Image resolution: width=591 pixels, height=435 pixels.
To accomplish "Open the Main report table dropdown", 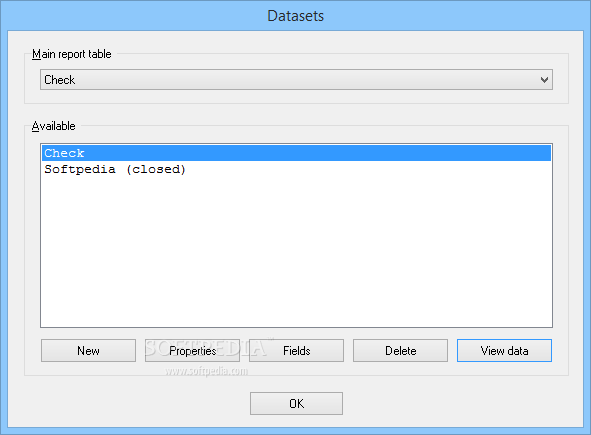I will pyautogui.click(x=296, y=80).
